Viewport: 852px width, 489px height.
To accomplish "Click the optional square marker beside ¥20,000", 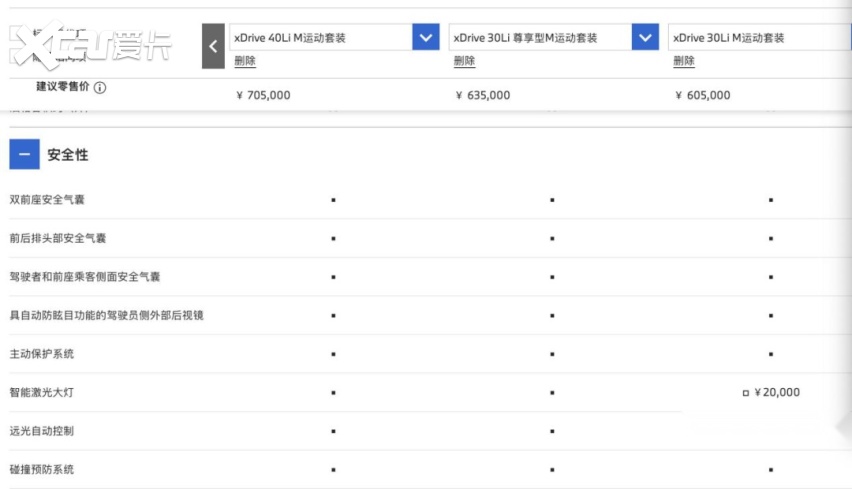I will click(x=746, y=393).
